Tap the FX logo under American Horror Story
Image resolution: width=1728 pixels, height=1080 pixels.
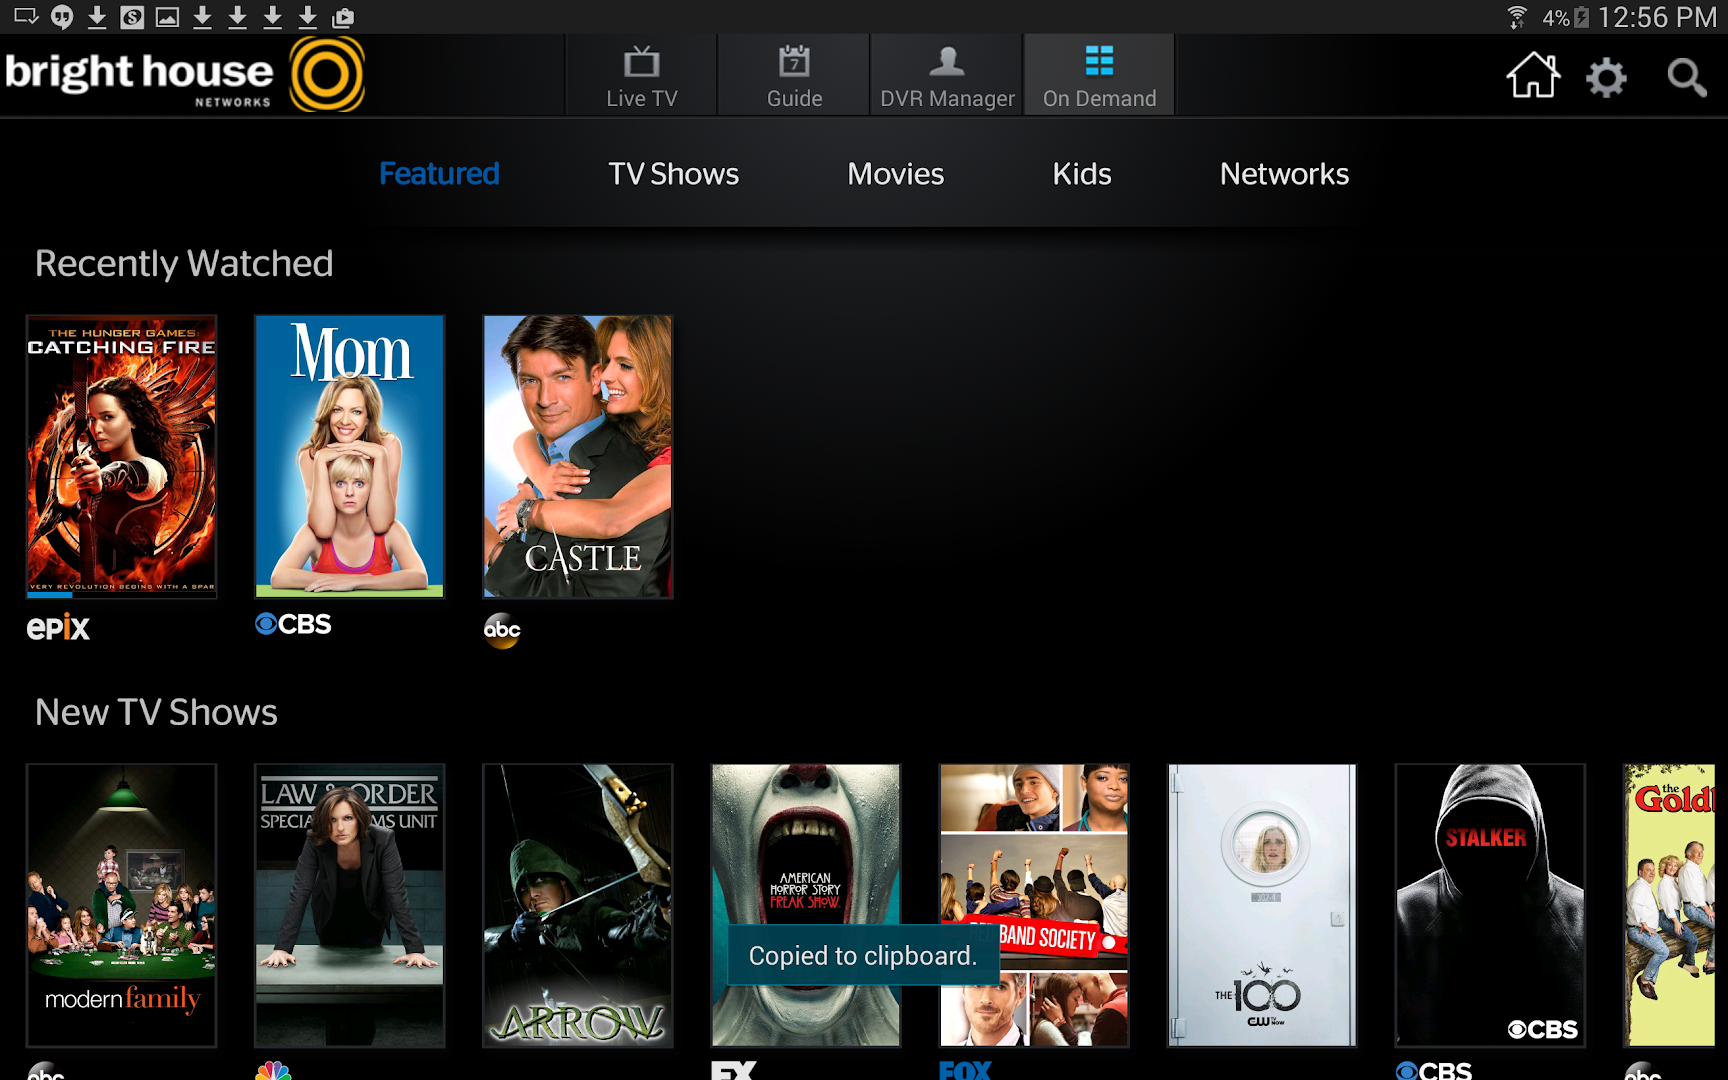click(x=734, y=1070)
